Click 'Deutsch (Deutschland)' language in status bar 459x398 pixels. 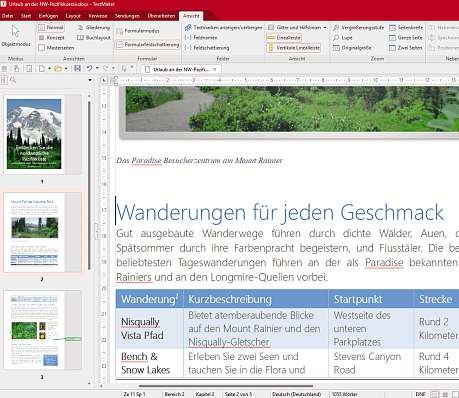297,394
